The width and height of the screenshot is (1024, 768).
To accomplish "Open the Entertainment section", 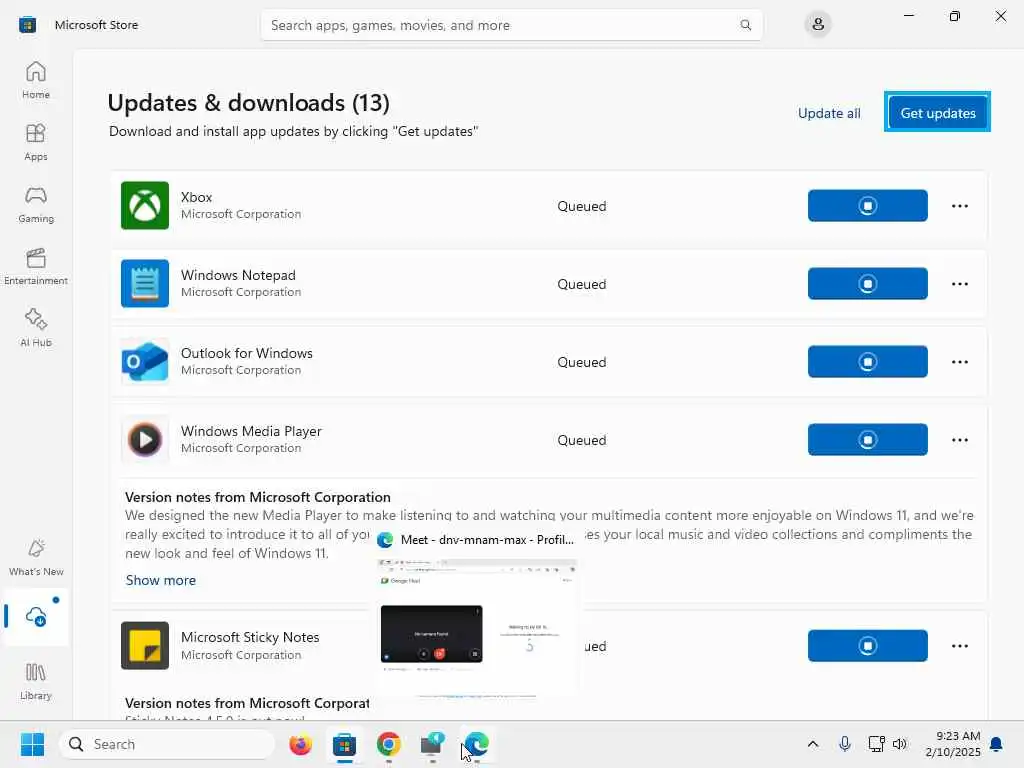I will point(36,266).
